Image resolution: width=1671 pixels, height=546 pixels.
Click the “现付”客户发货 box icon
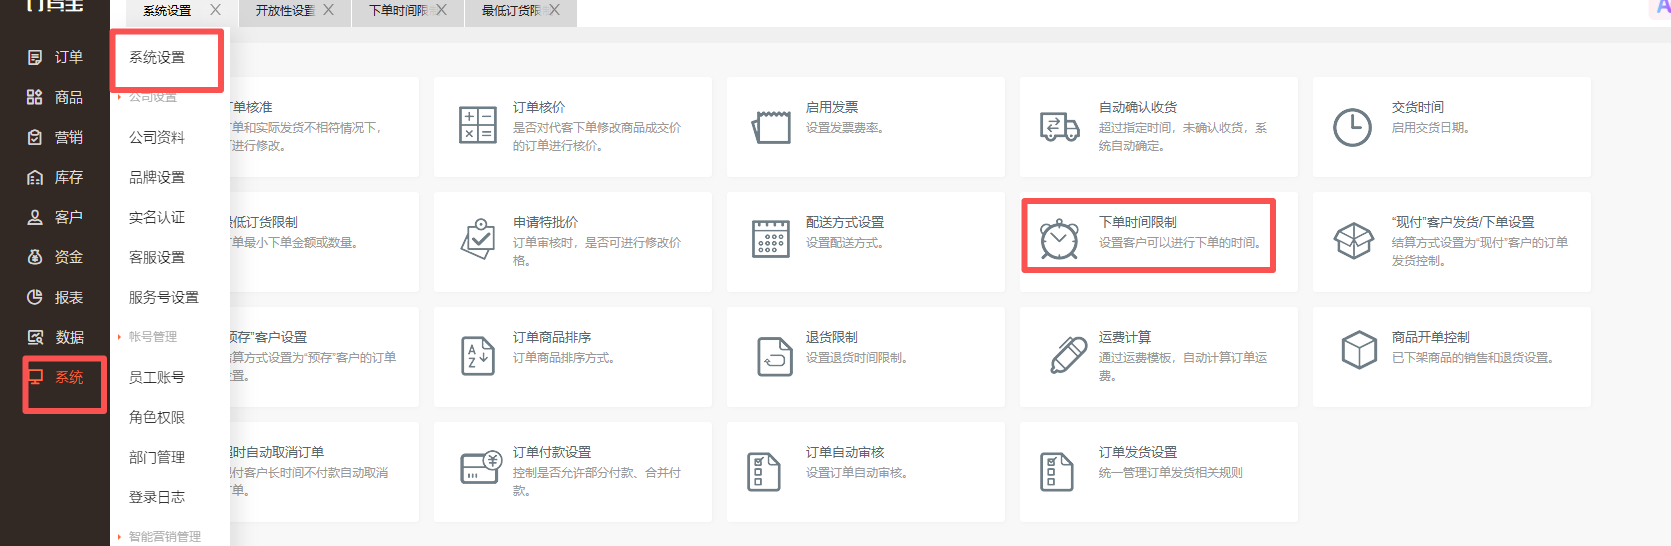click(1354, 240)
